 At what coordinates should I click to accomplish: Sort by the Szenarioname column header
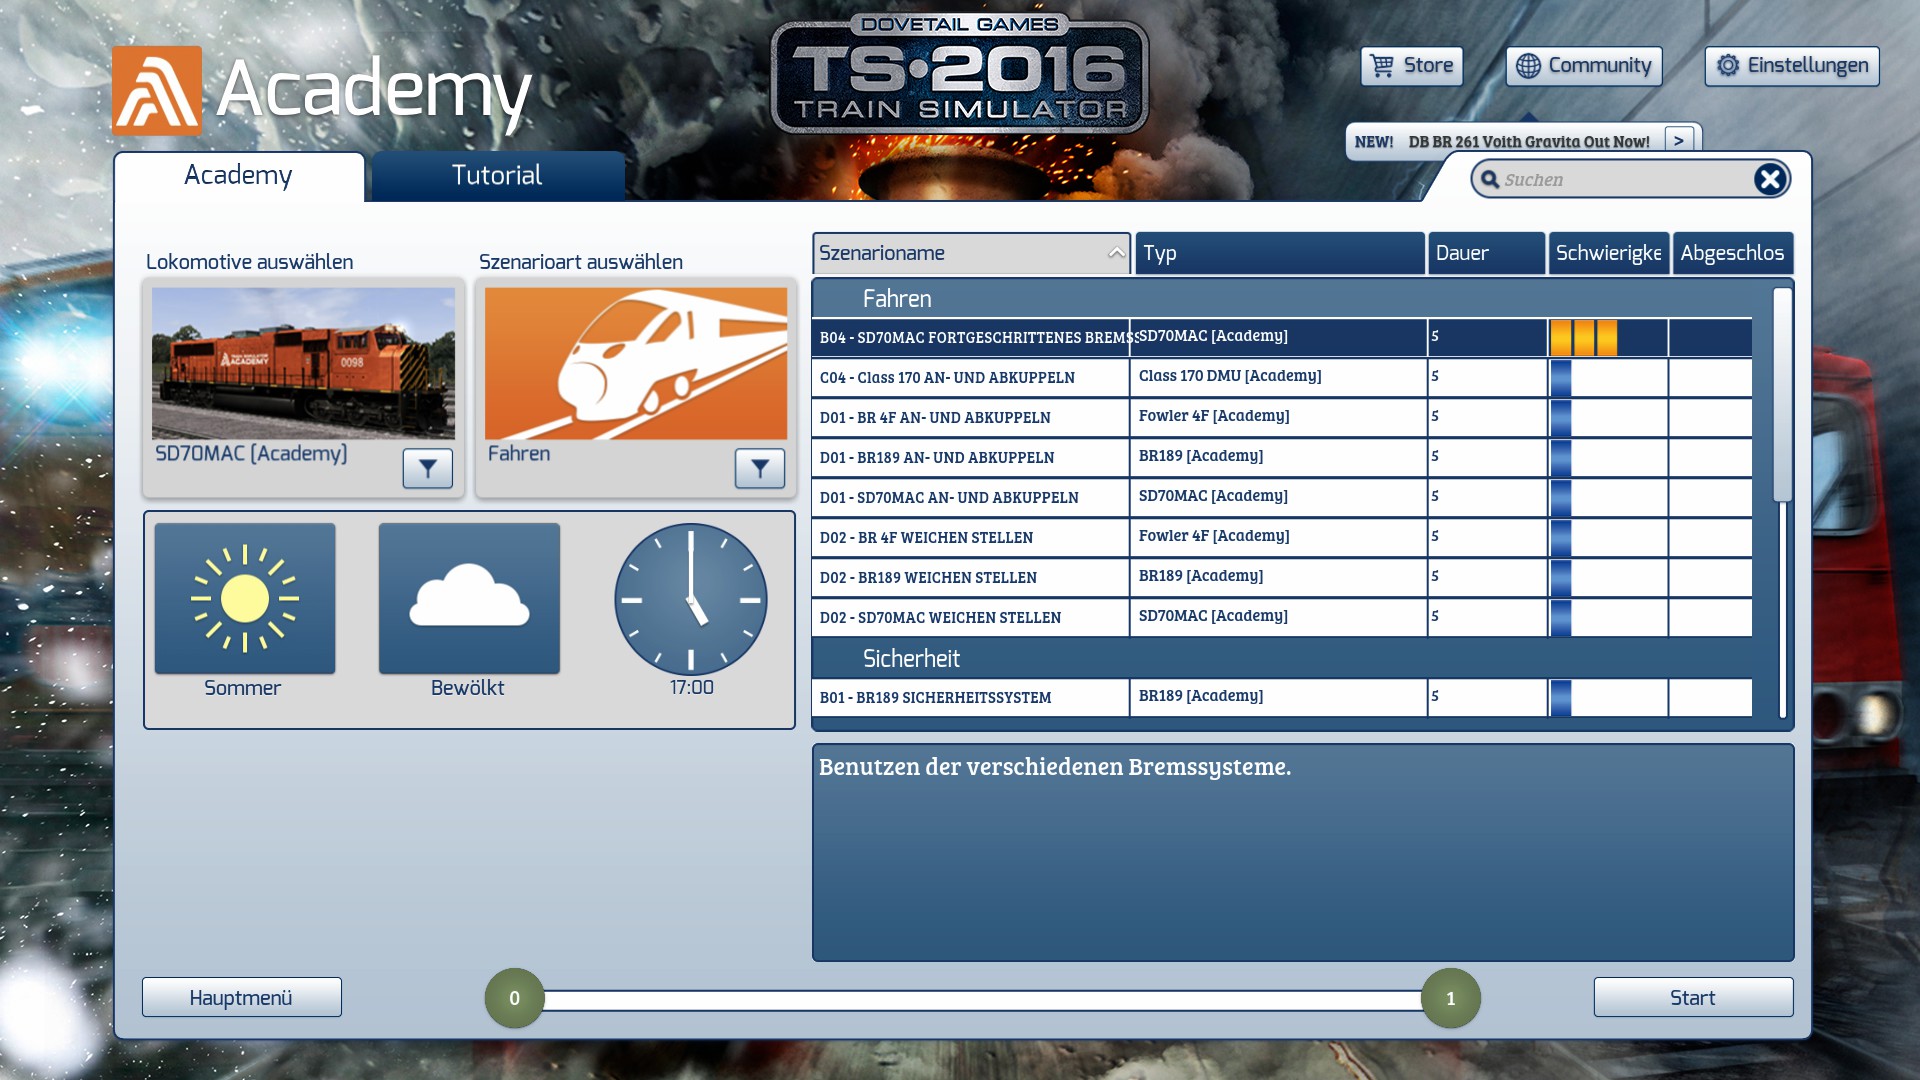tap(971, 253)
